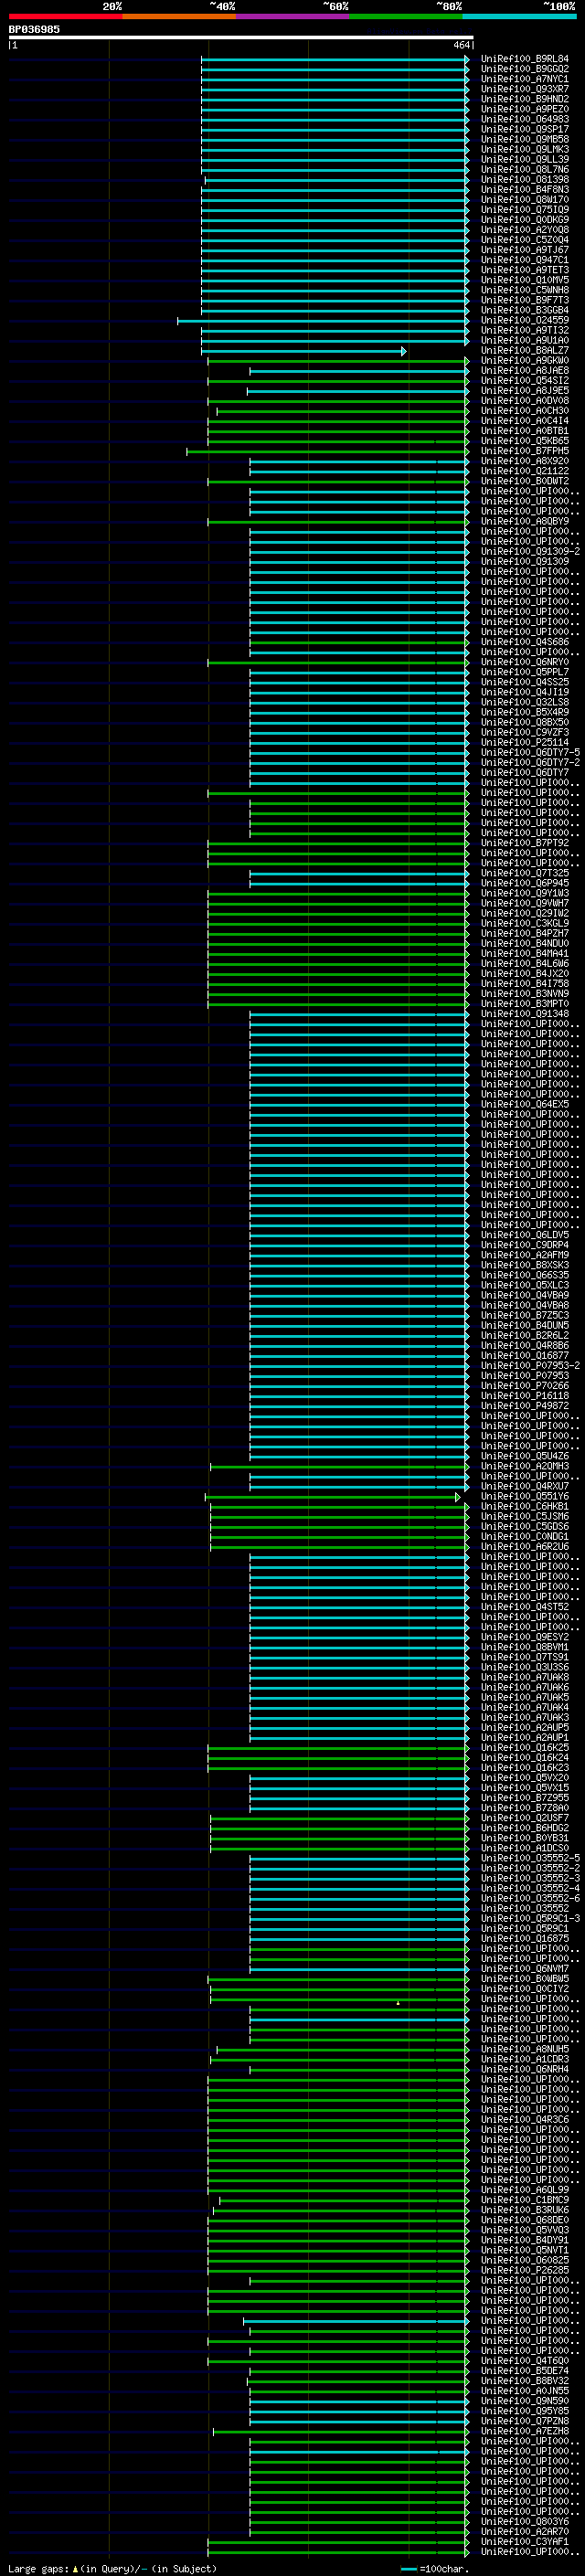
Task: Click hit label UniRef100_B4F8N3
Action: 525,190
